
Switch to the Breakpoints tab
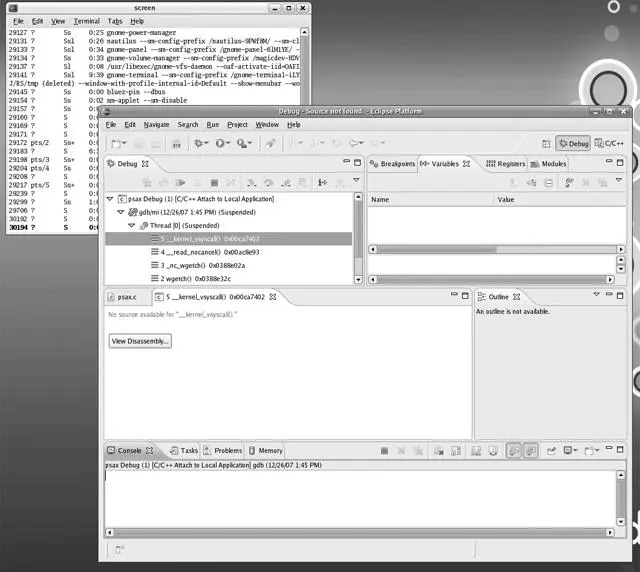[391, 163]
